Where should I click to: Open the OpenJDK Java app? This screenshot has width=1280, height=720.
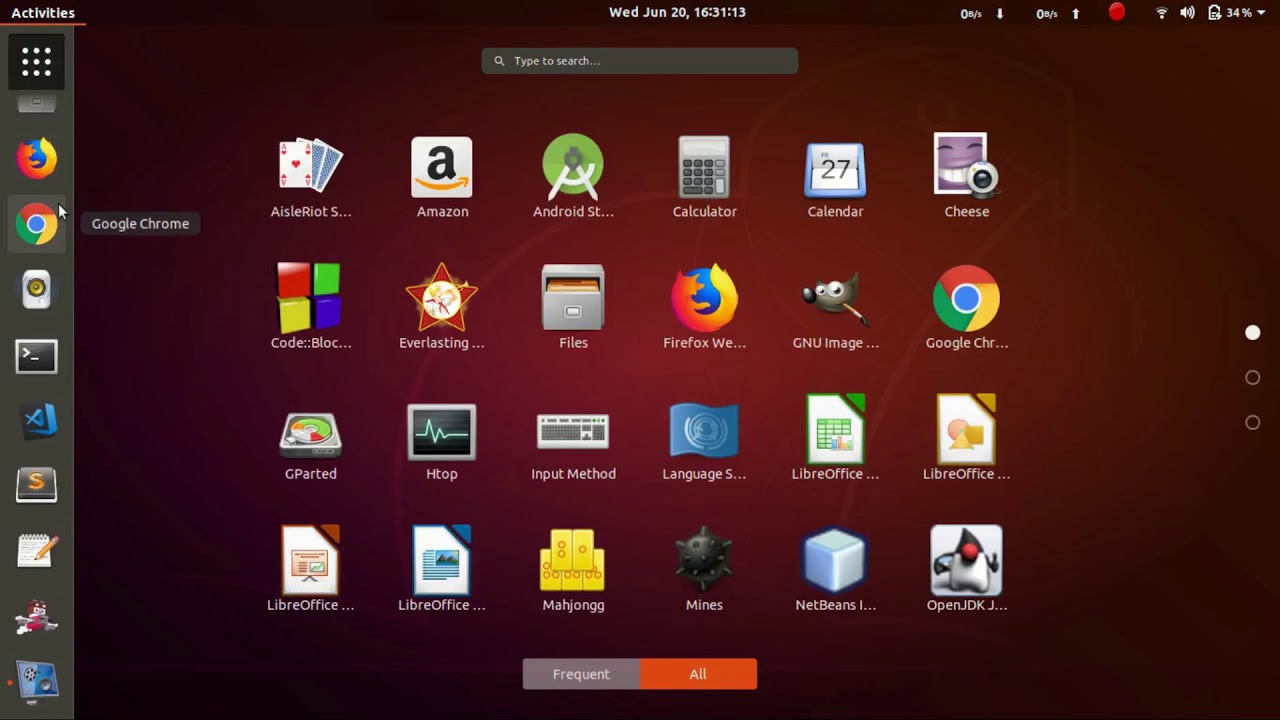tap(966, 570)
